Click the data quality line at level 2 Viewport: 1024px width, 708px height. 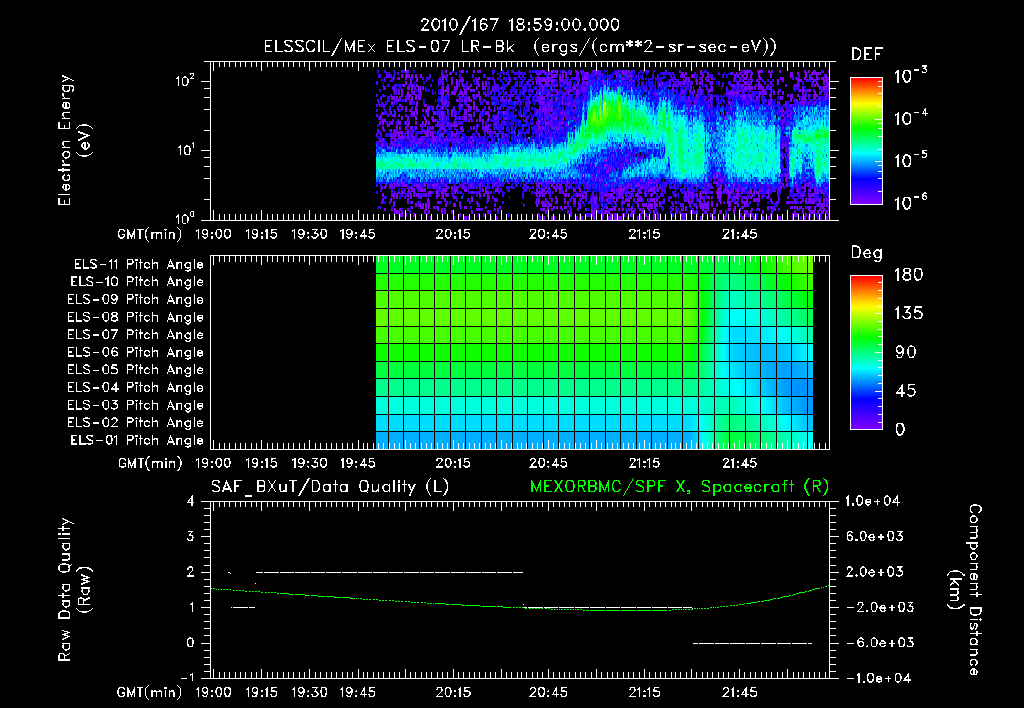[389, 572]
